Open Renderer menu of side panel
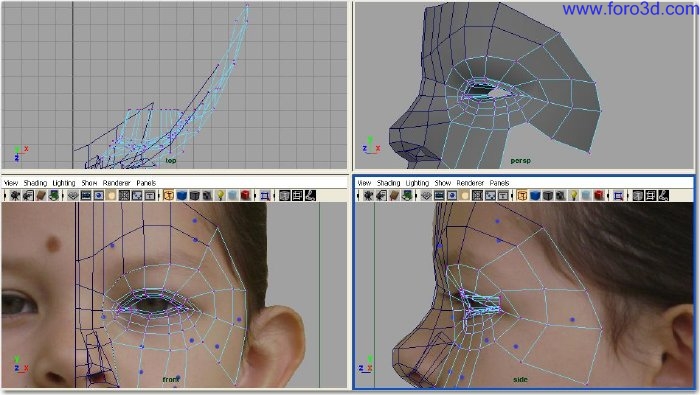 470,183
